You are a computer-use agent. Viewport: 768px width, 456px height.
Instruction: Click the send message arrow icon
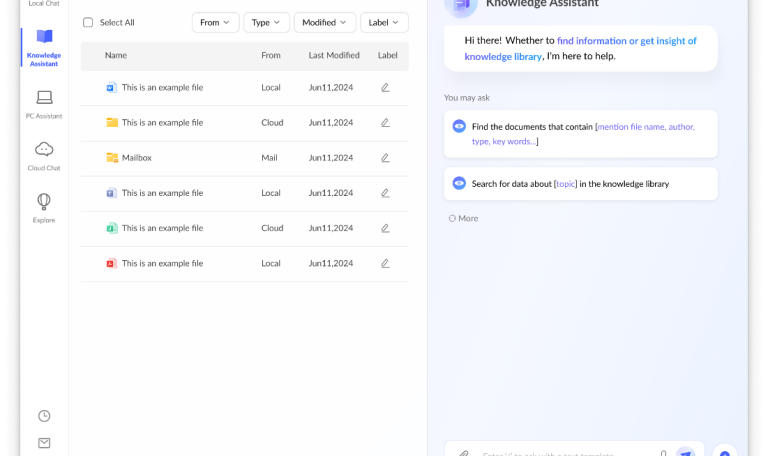pyautogui.click(x=685, y=452)
